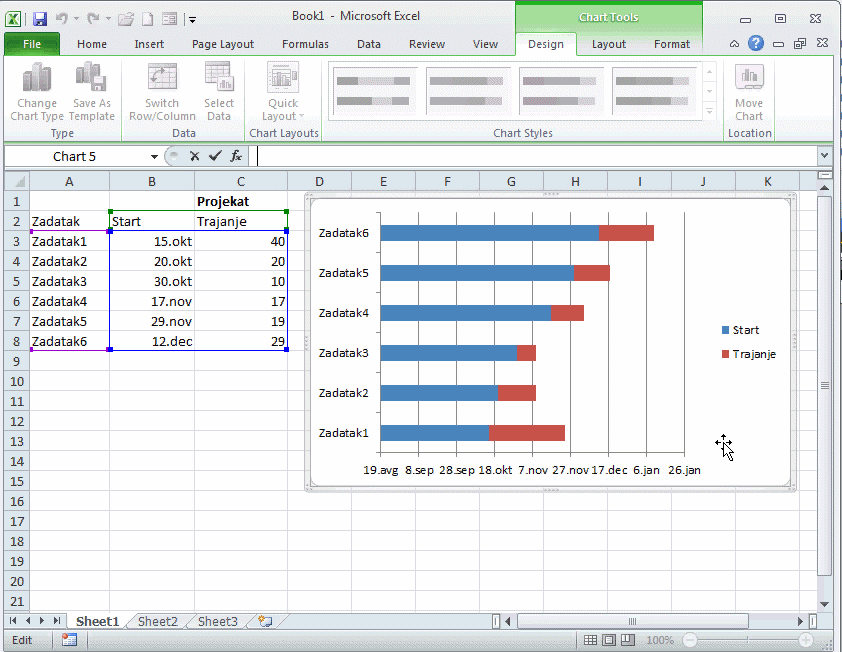
Task: Select cell C1 containing Projekat
Action: coord(241,201)
